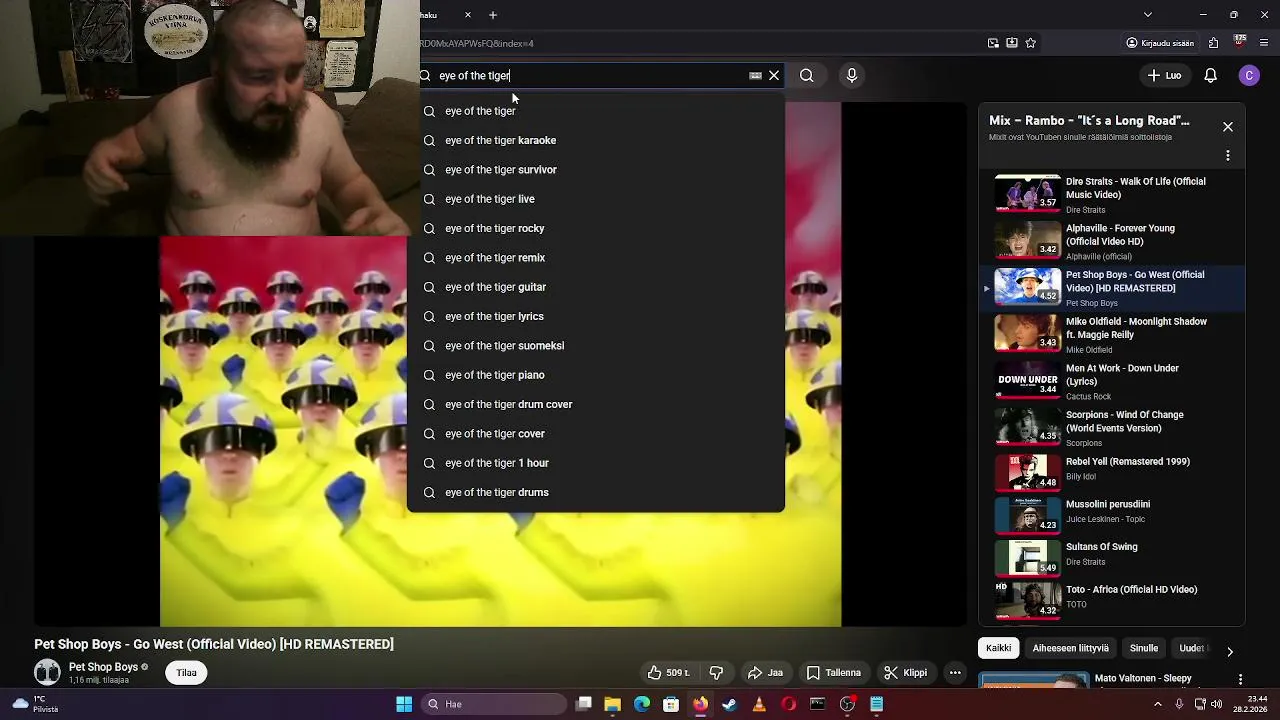Click the Luo create button

[1164, 75]
